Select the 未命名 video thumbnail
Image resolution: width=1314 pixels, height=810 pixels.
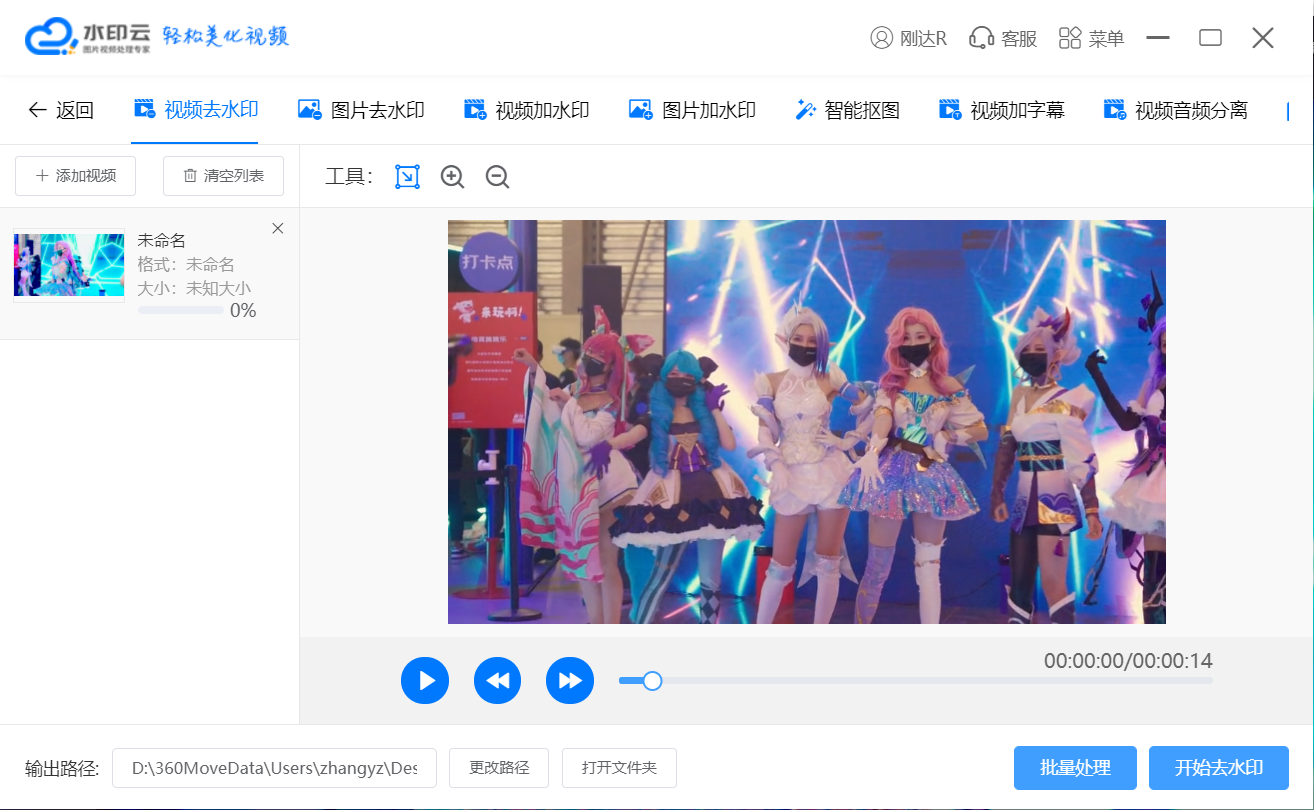tap(69, 265)
